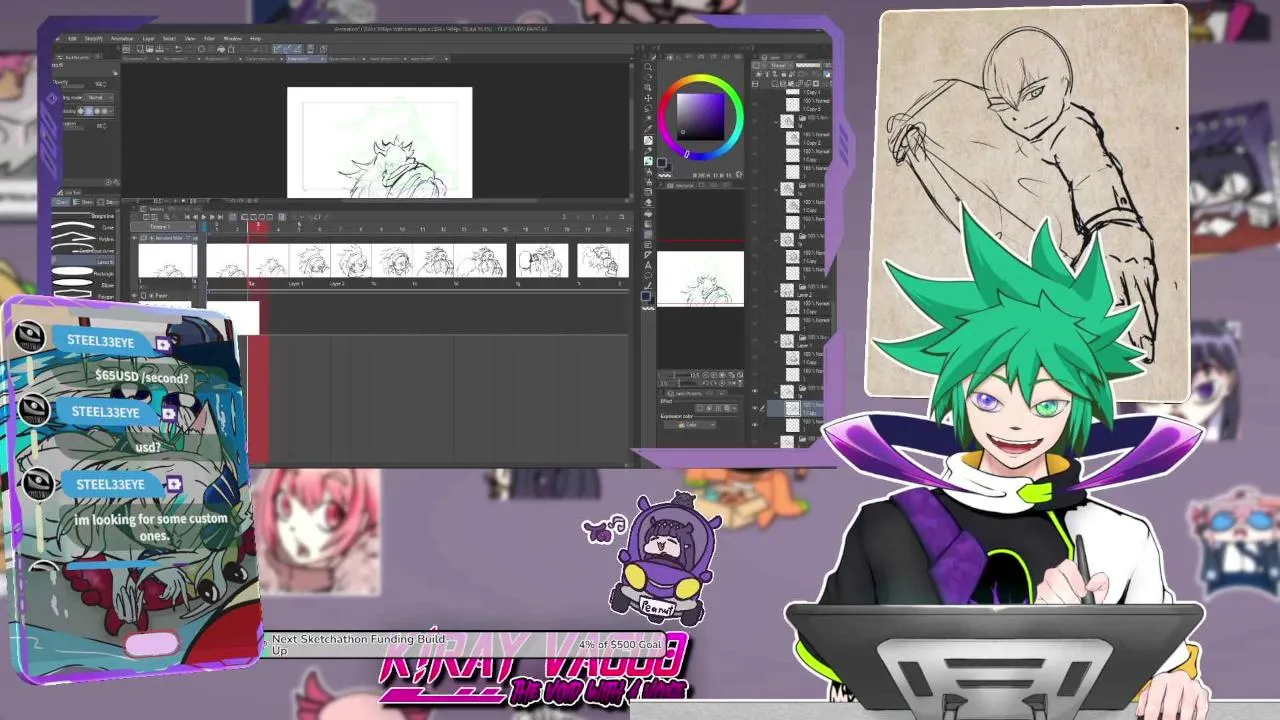Select the third anti-aliasing option
Image resolution: width=1280 pixels, height=720 pixels.
[97, 111]
